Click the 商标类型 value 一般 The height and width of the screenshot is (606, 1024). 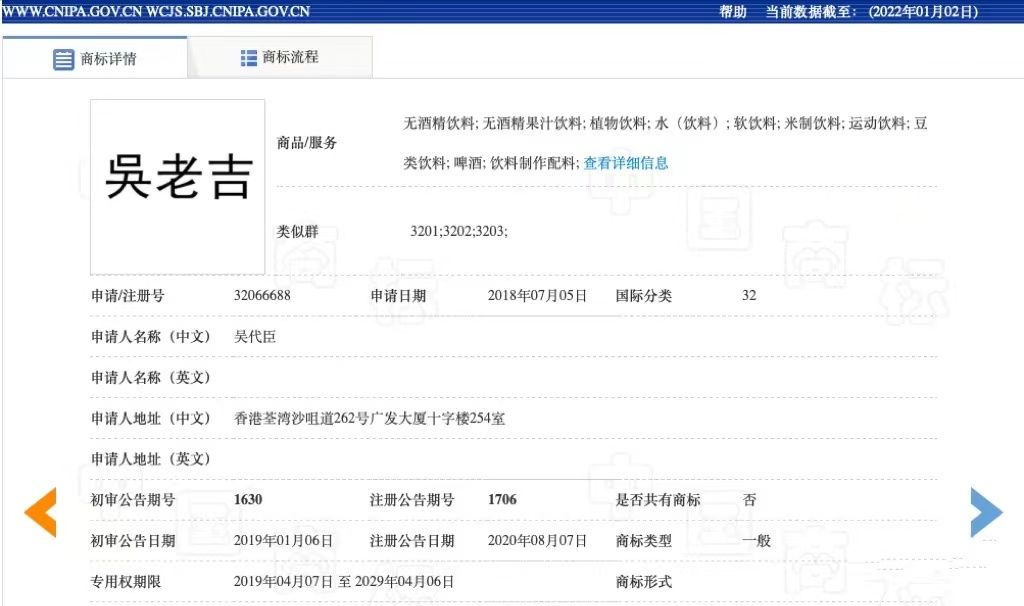click(x=756, y=541)
